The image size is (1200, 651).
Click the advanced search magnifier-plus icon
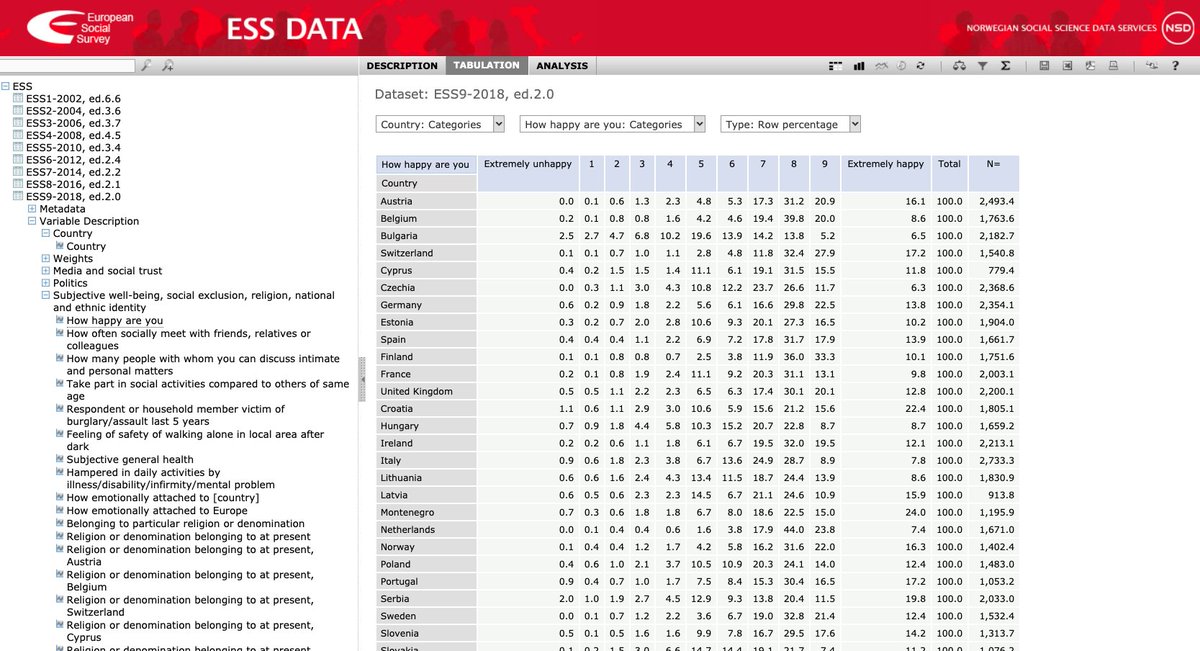pos(167,66)
